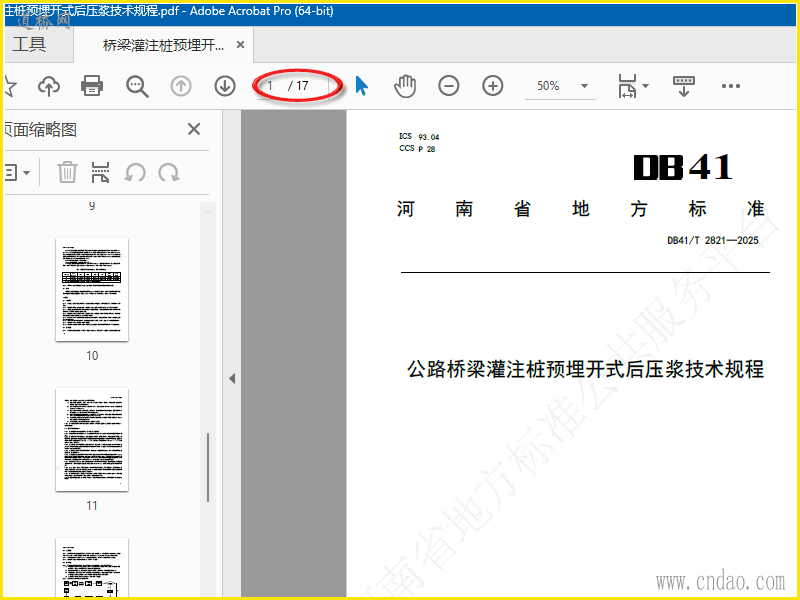
Task: Collapse the navigation pane with left arrow
Action: tap(232, 379)
